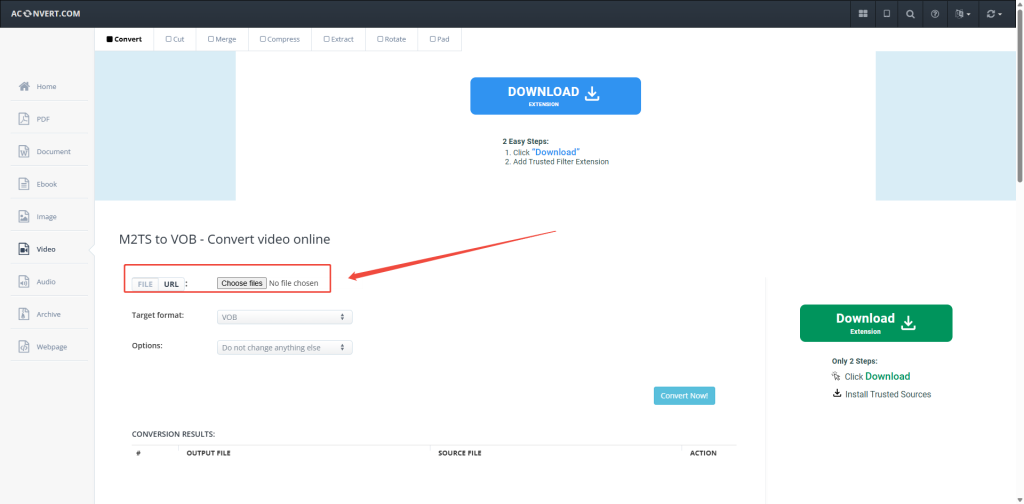Click the page's vertical scrollbar

point(1019,100)
